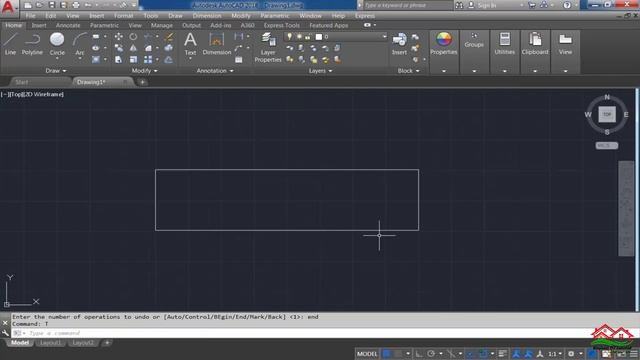Toggle Ortho mode in status bar
Screen dimensions: 640x360
coord(419,353)
